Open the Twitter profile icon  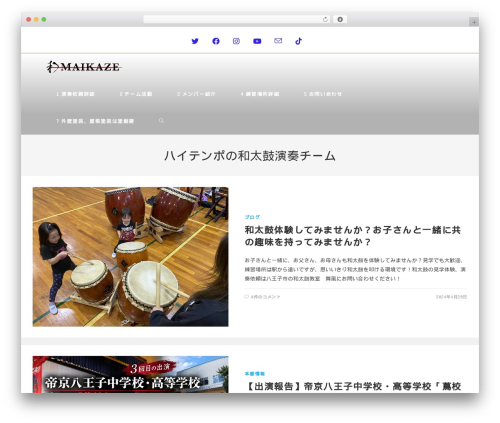pos(195,41)
